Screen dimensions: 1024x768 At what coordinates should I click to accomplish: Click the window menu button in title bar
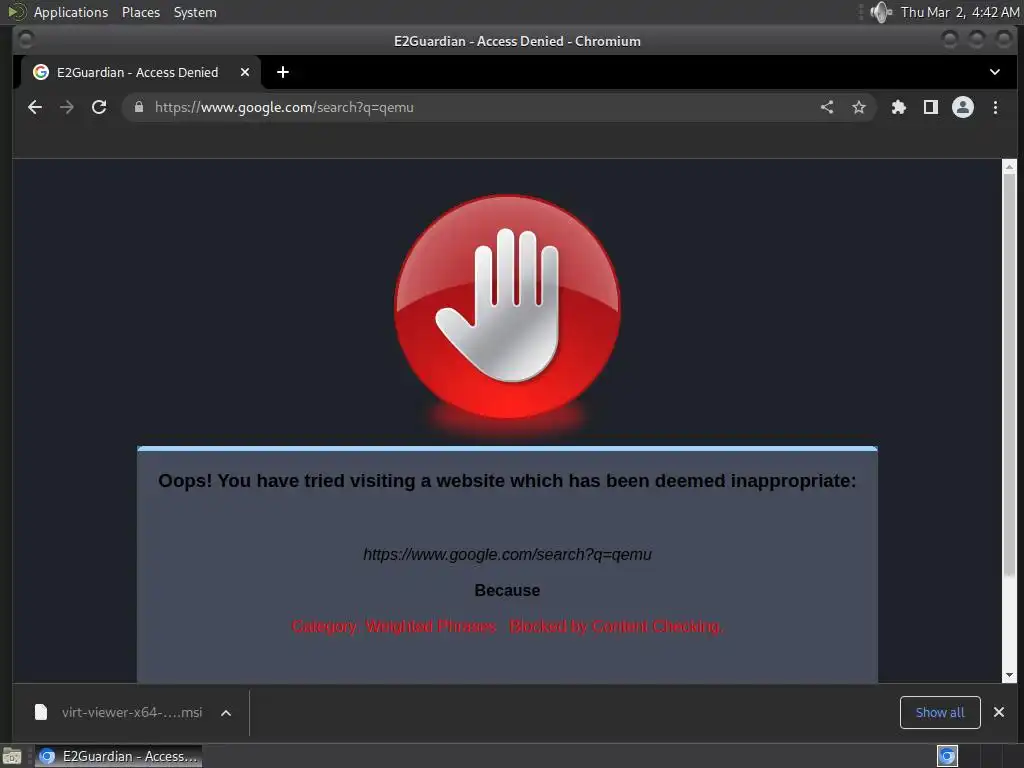tap(25, 40)
